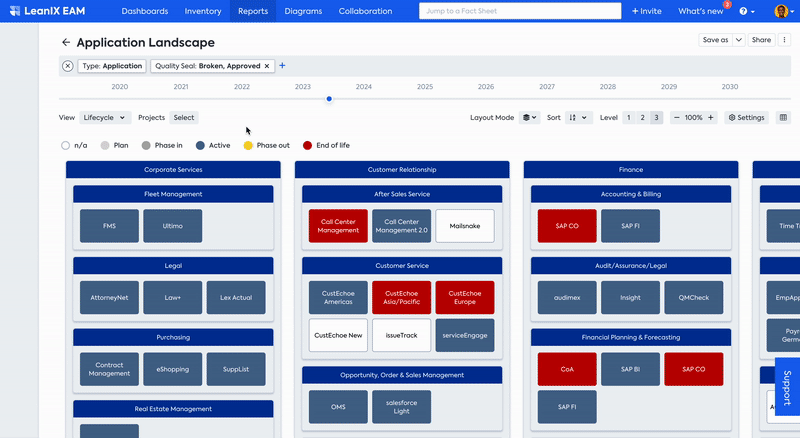Click What's new link

click(x=701, y=11)
